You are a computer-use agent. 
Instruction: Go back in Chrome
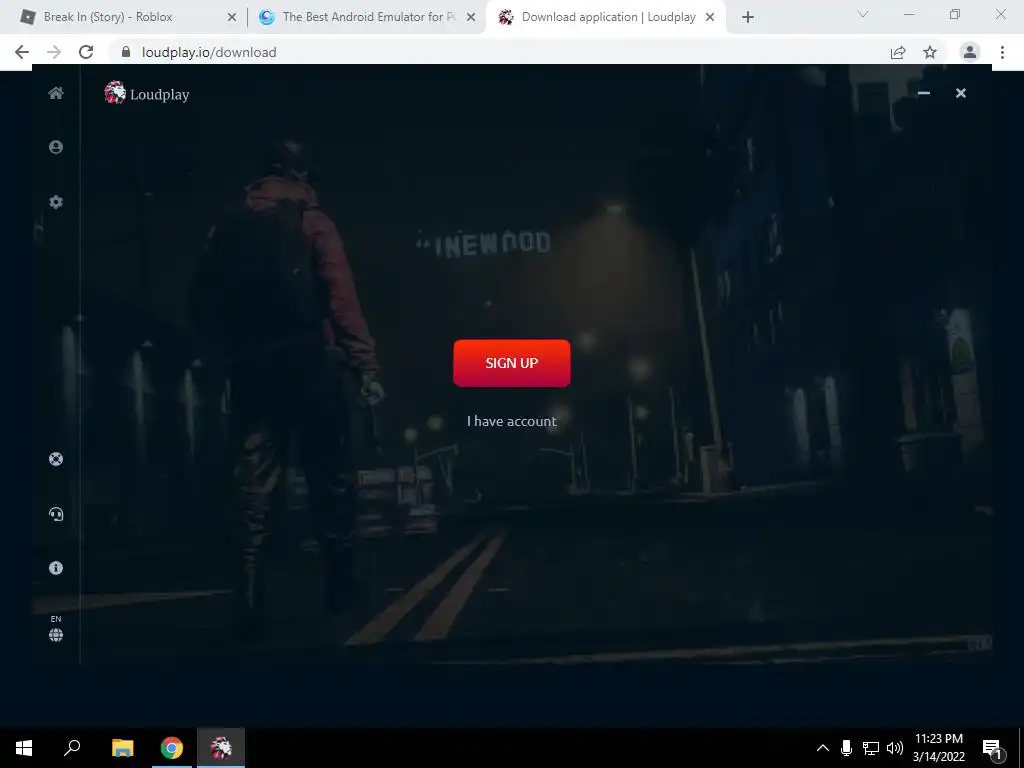click(22, 52)
